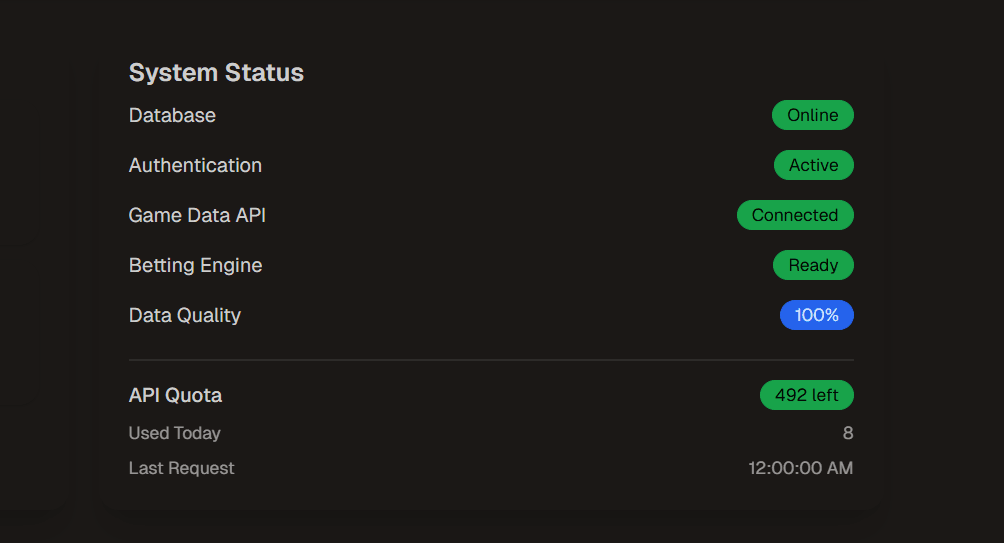1004x543 pixels.
Task: Click the Used Today value 8
Action: (x=848, y=434)
